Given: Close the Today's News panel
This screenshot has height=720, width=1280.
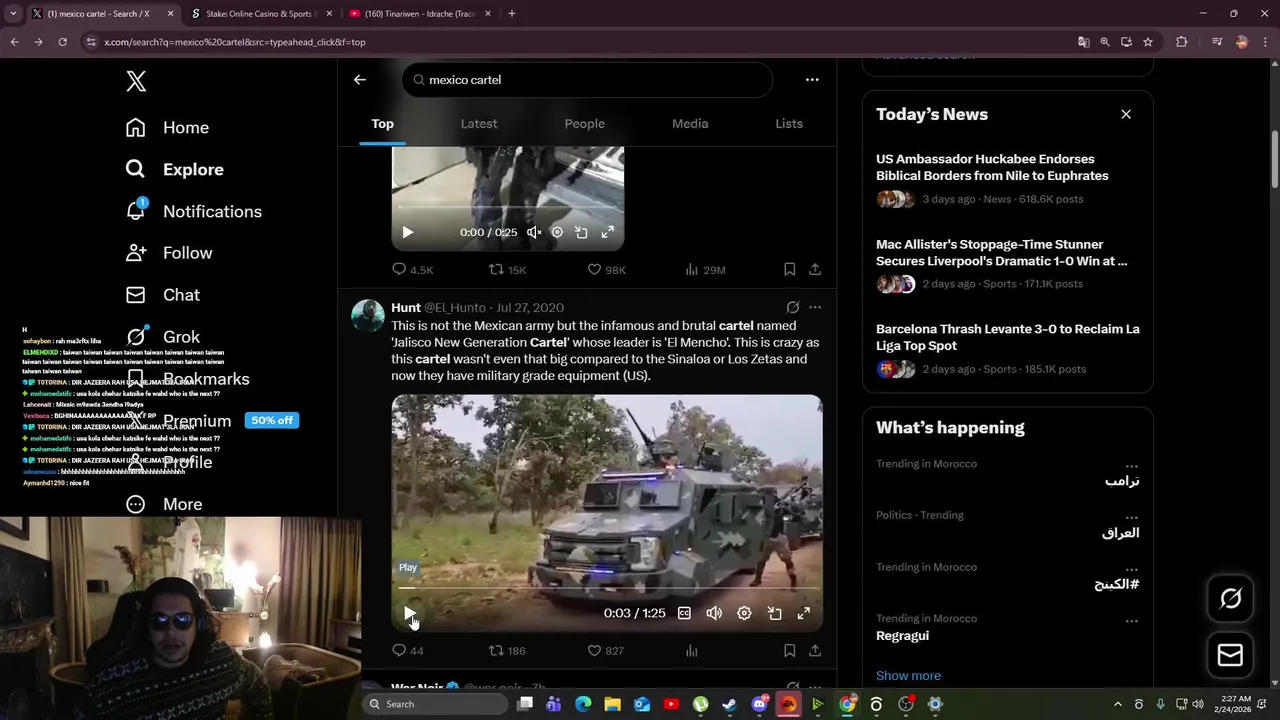Looking at the screenshot, I should coord(1126,114).
